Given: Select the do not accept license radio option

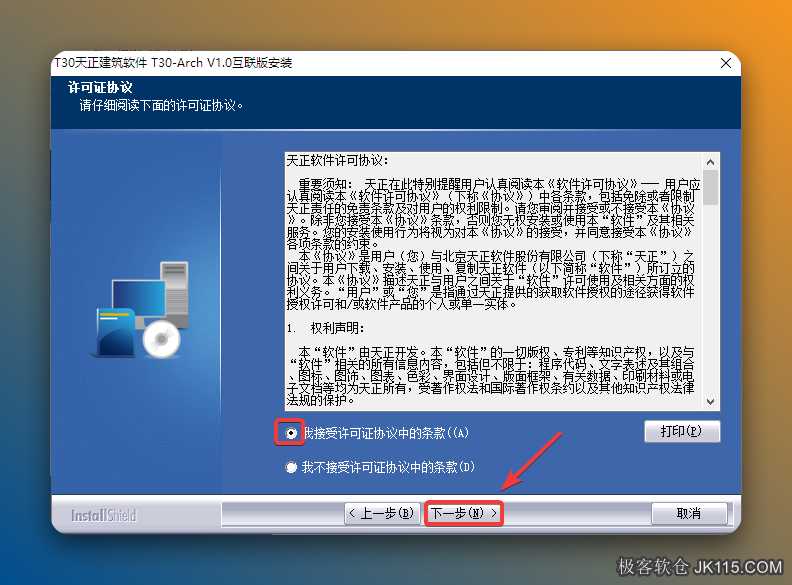Looking at the screenshot, I should click(291, 467).
